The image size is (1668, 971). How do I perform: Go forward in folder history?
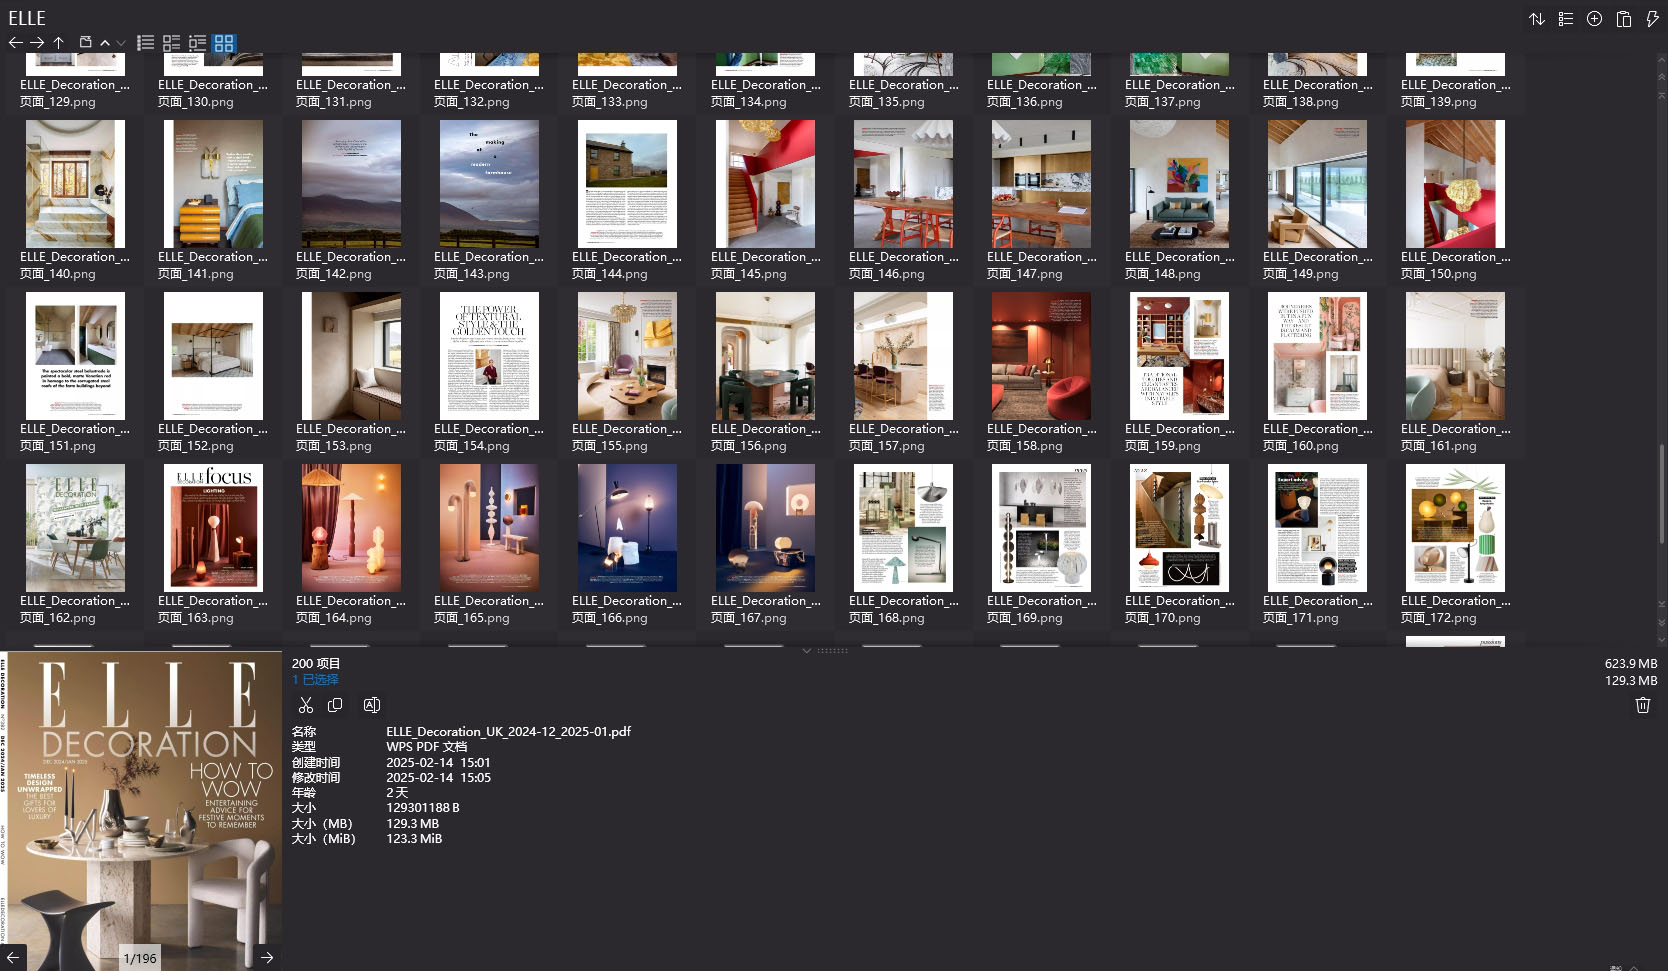point(37,43)
